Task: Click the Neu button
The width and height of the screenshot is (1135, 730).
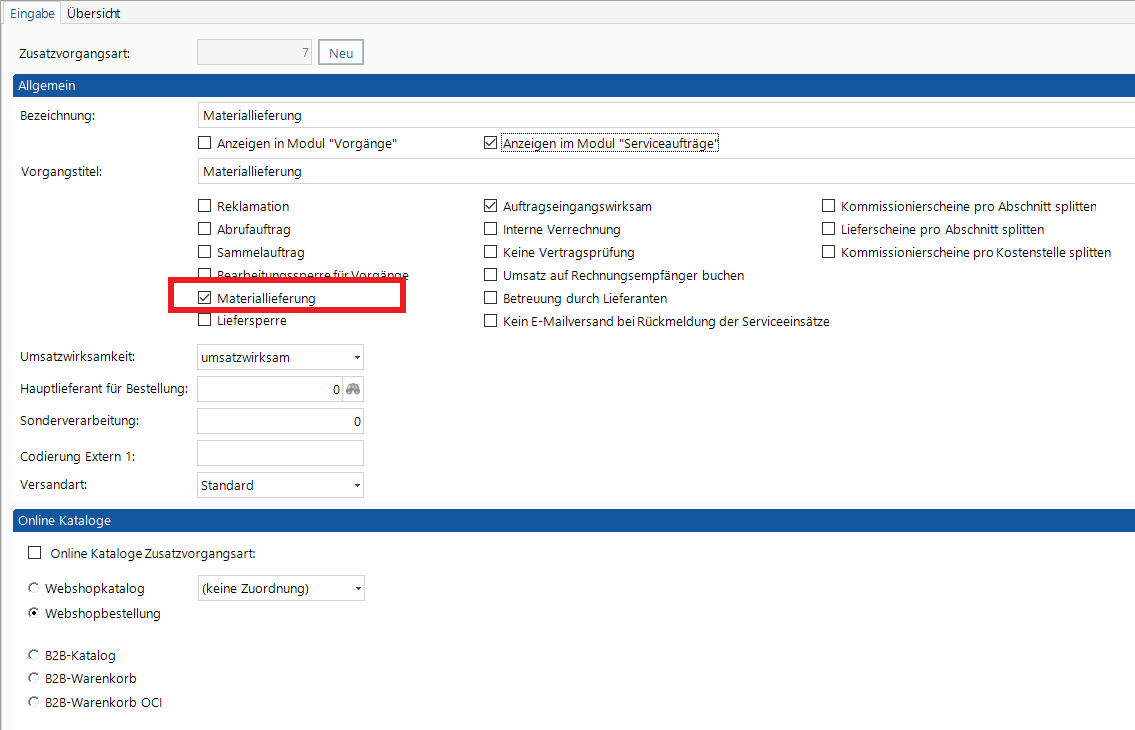Action: [x=341, y=53]
